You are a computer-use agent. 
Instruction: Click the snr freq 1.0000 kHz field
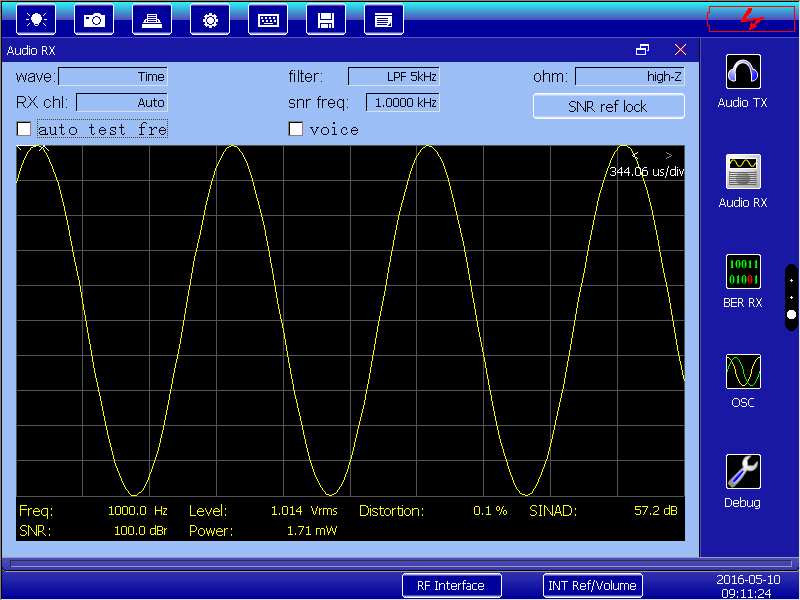(x=403, y=102)
